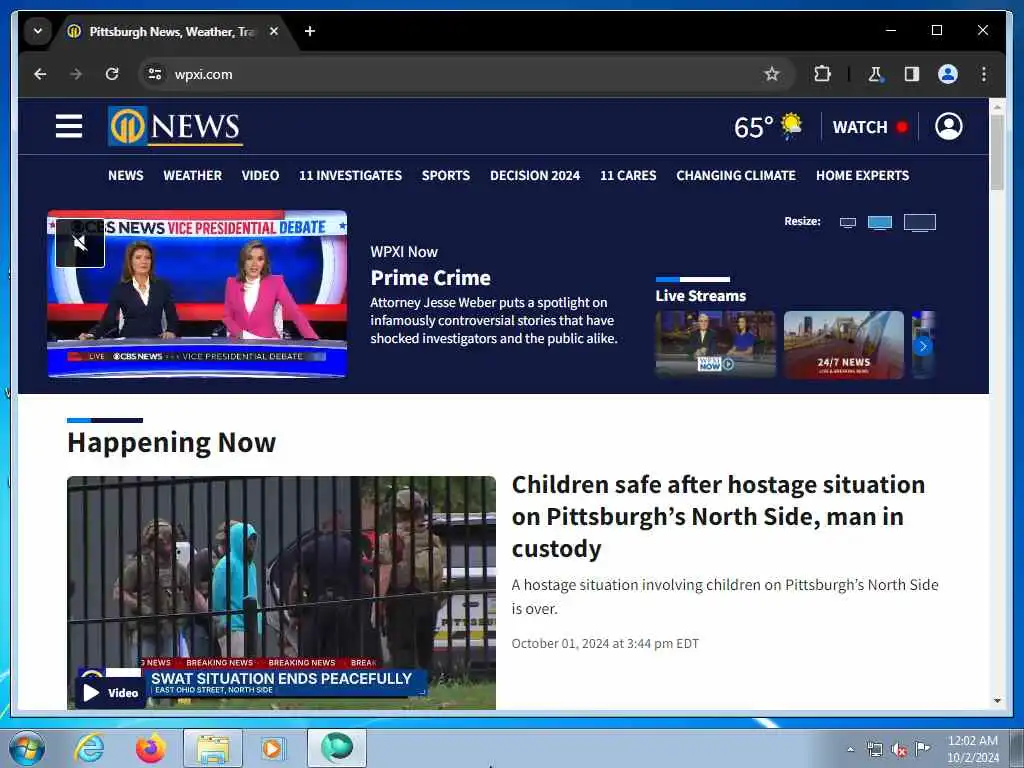Open the WPXI user account icon
This screenshot has width=1024, height=768.
click(x=948, y=126)
